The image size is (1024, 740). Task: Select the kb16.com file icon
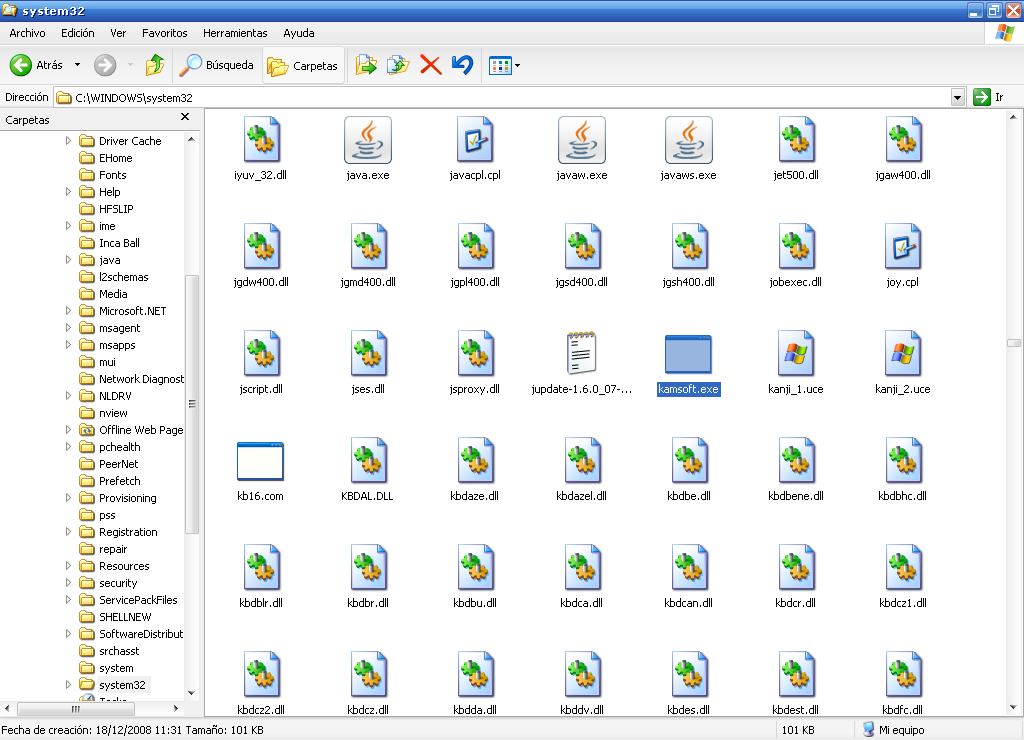[x=260, y=461]
